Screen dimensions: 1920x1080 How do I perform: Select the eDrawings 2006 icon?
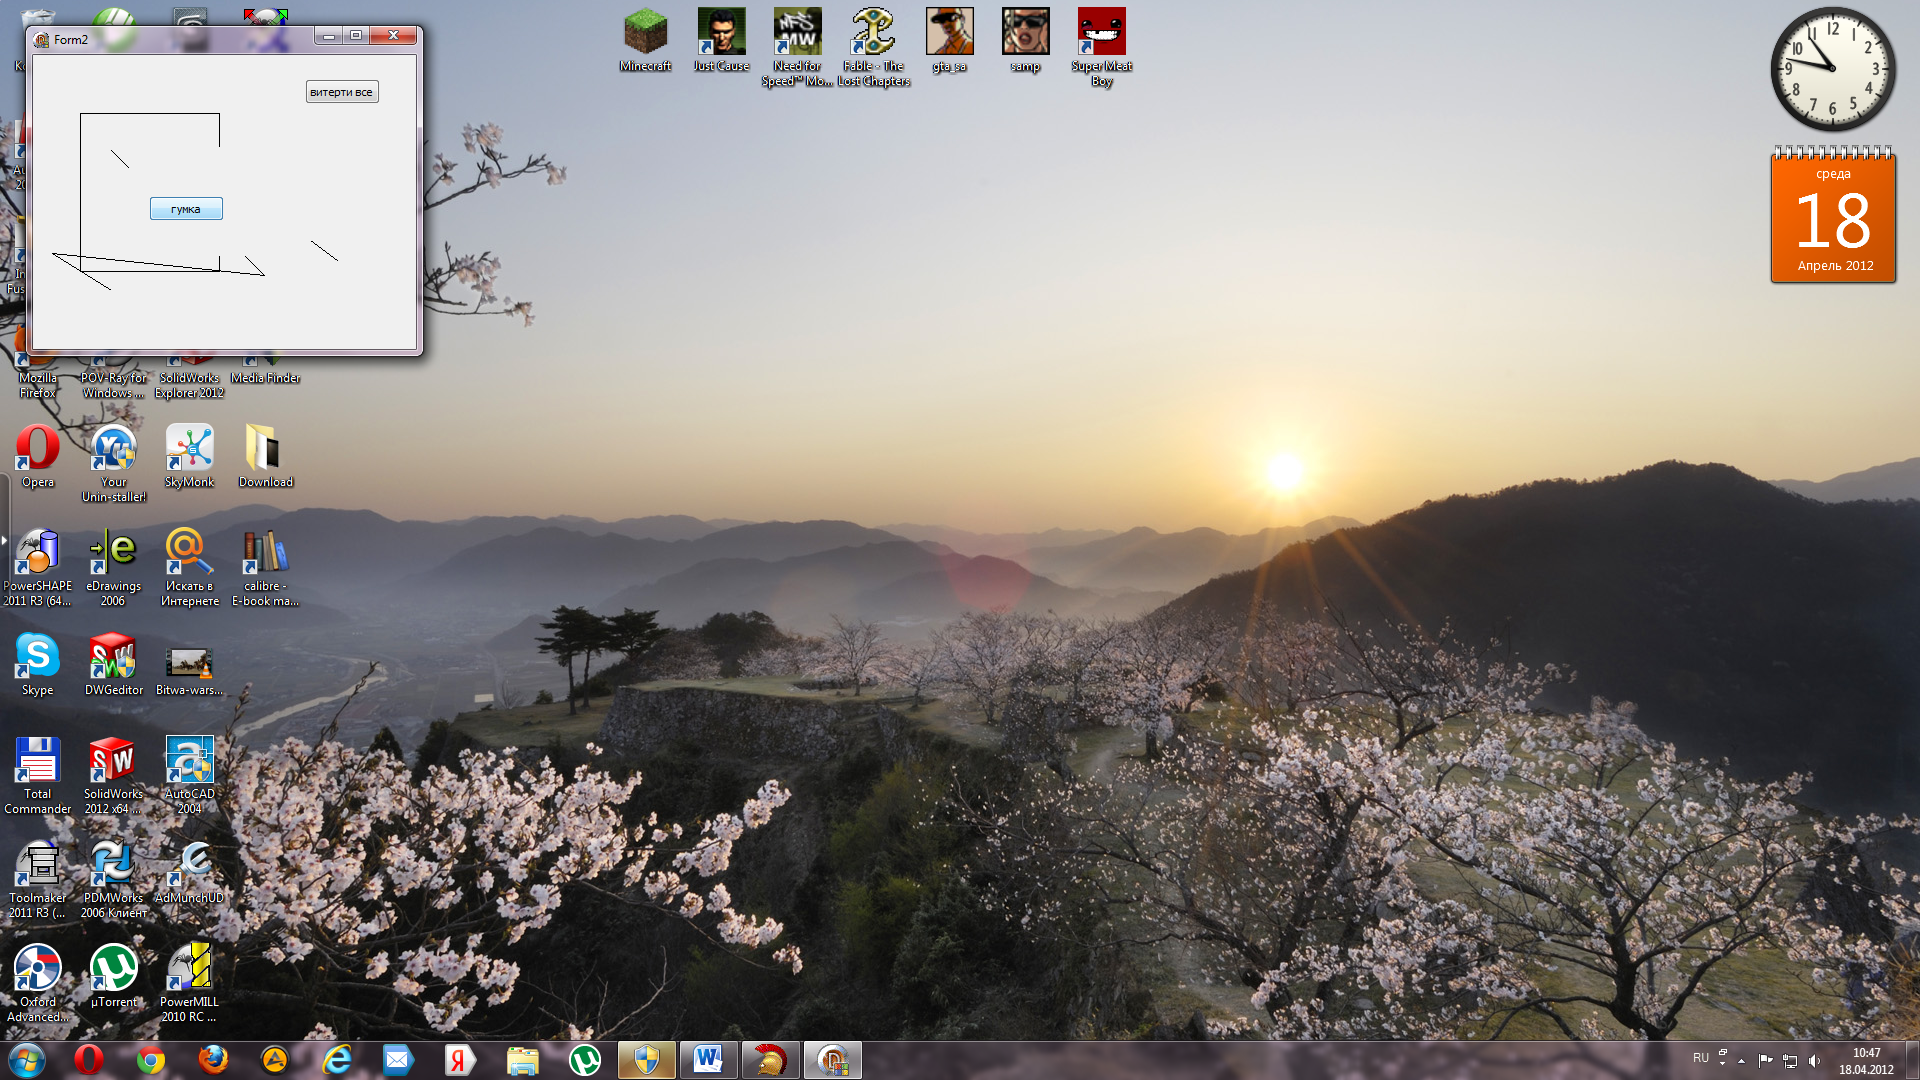click(113, 567)
